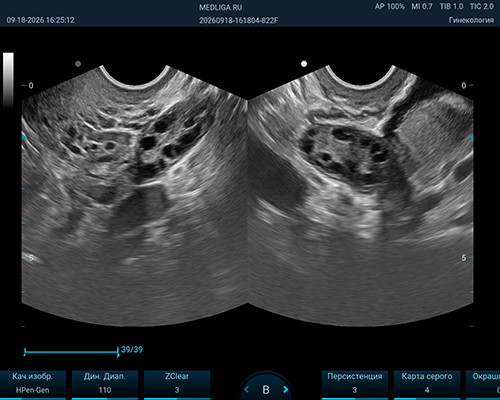Open the ZClear 3 setting

tap(177, 385)
